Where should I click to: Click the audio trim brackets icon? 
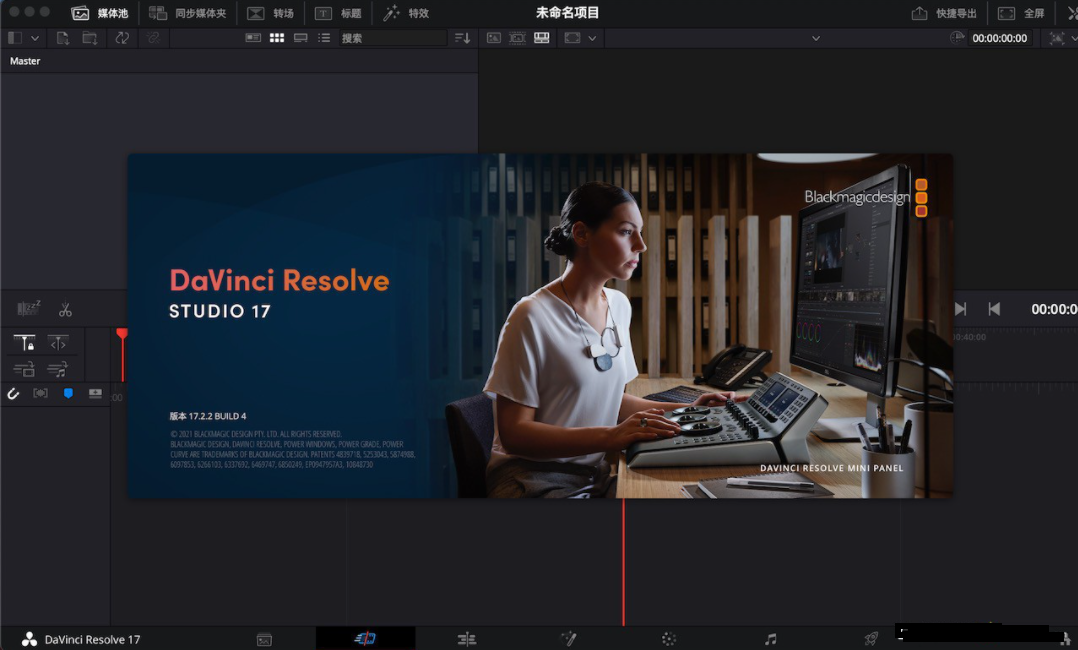(41, 393)
